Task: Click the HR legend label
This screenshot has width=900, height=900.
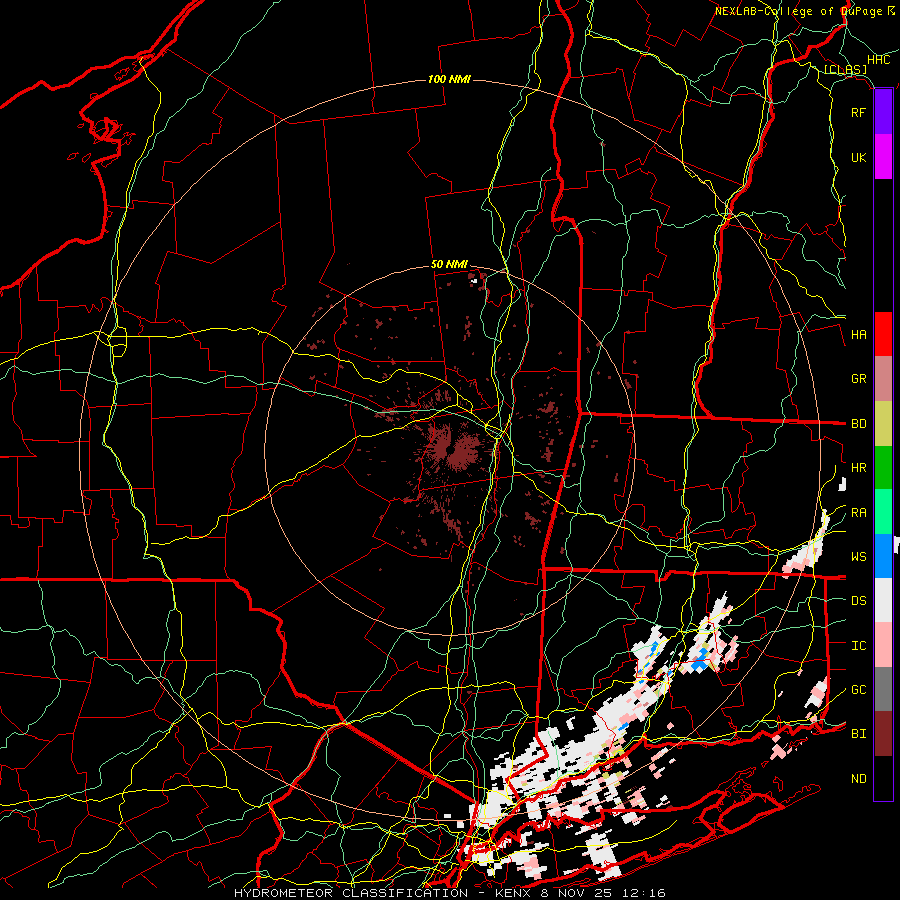Action: (858, 468)
